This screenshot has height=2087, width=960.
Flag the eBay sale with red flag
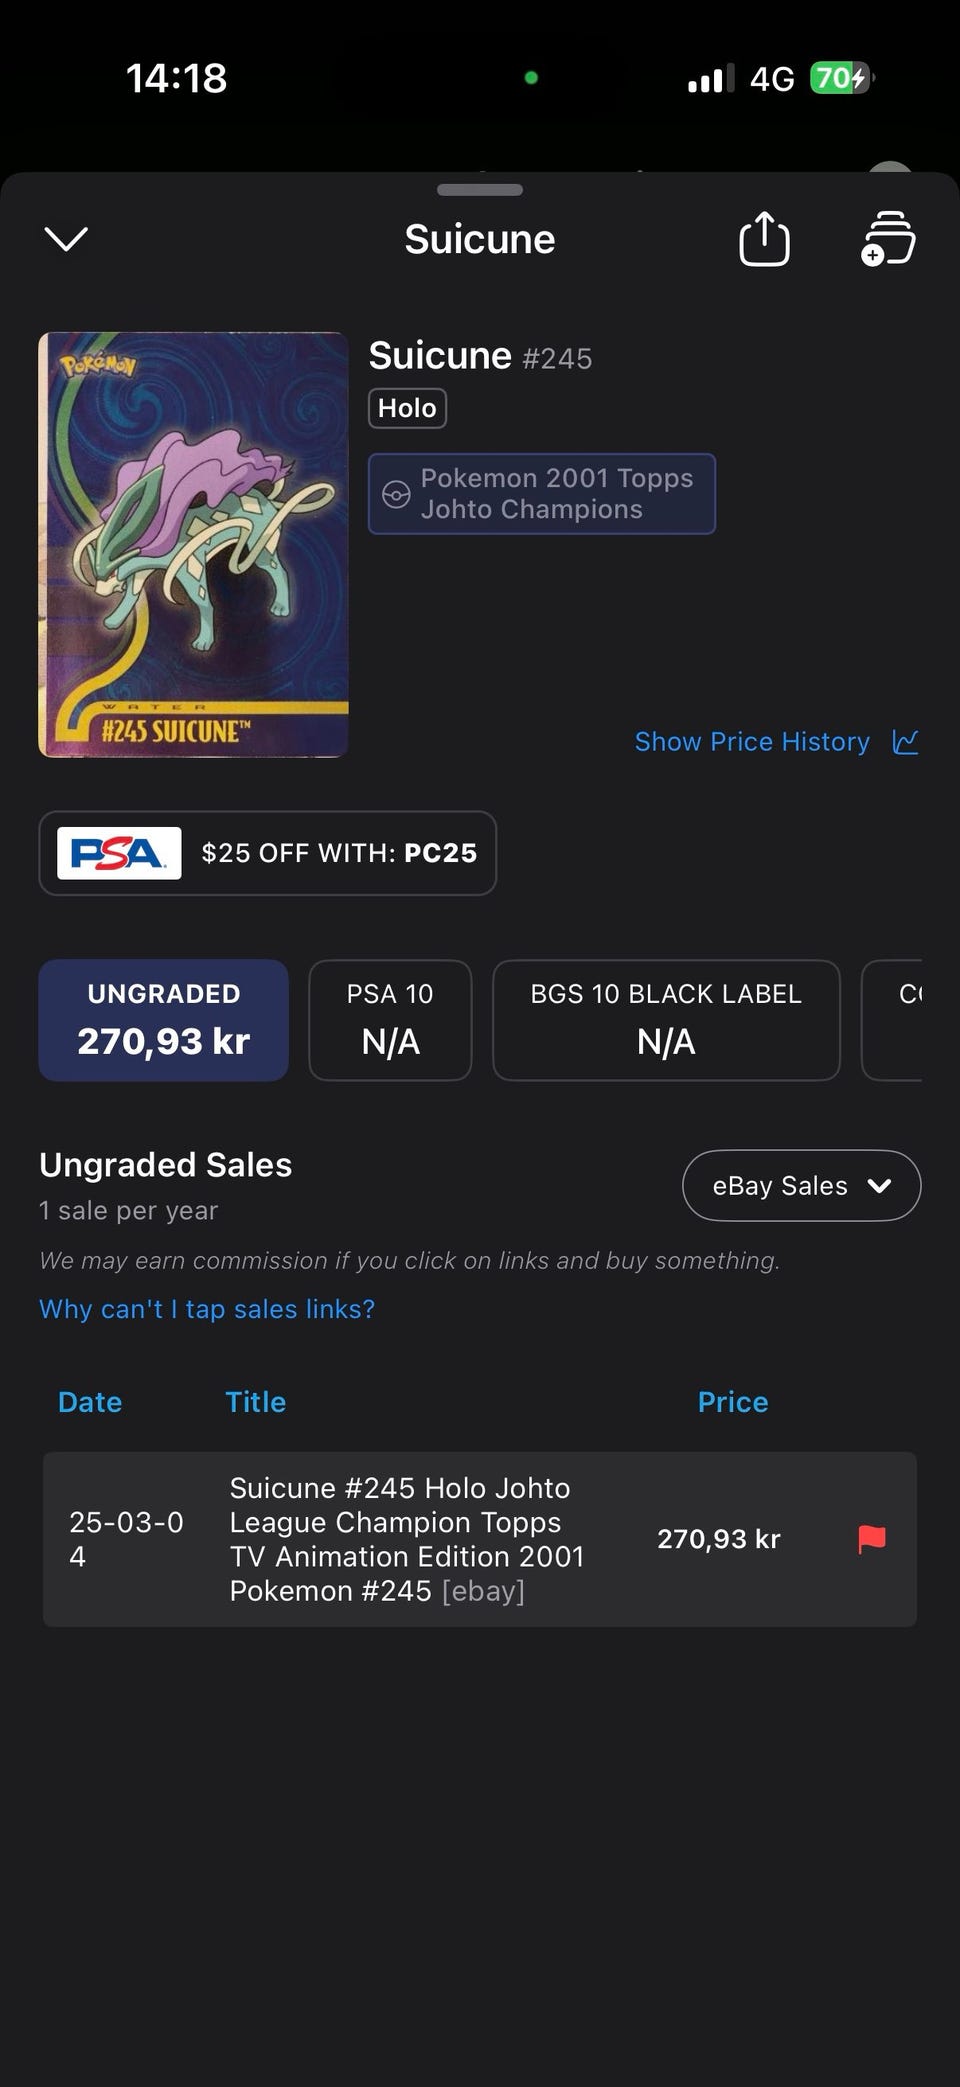[x=872, y=1539]
